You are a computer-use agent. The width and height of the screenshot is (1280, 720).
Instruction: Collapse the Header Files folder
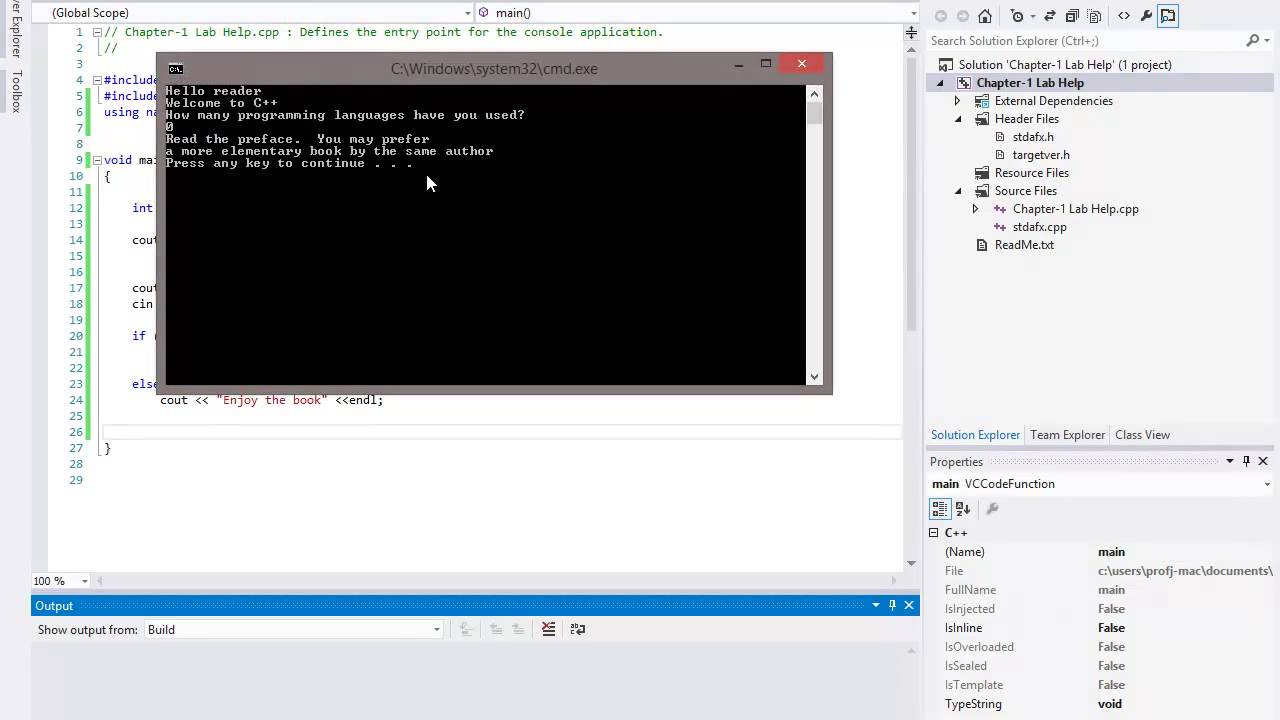[x=958, y=119]
